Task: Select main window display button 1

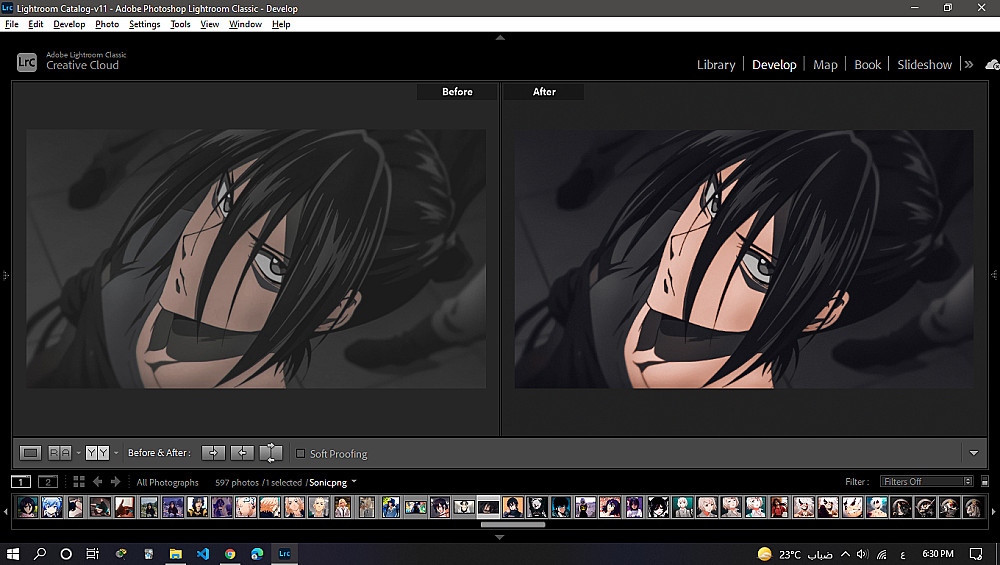Action: (x=21, y=482)
